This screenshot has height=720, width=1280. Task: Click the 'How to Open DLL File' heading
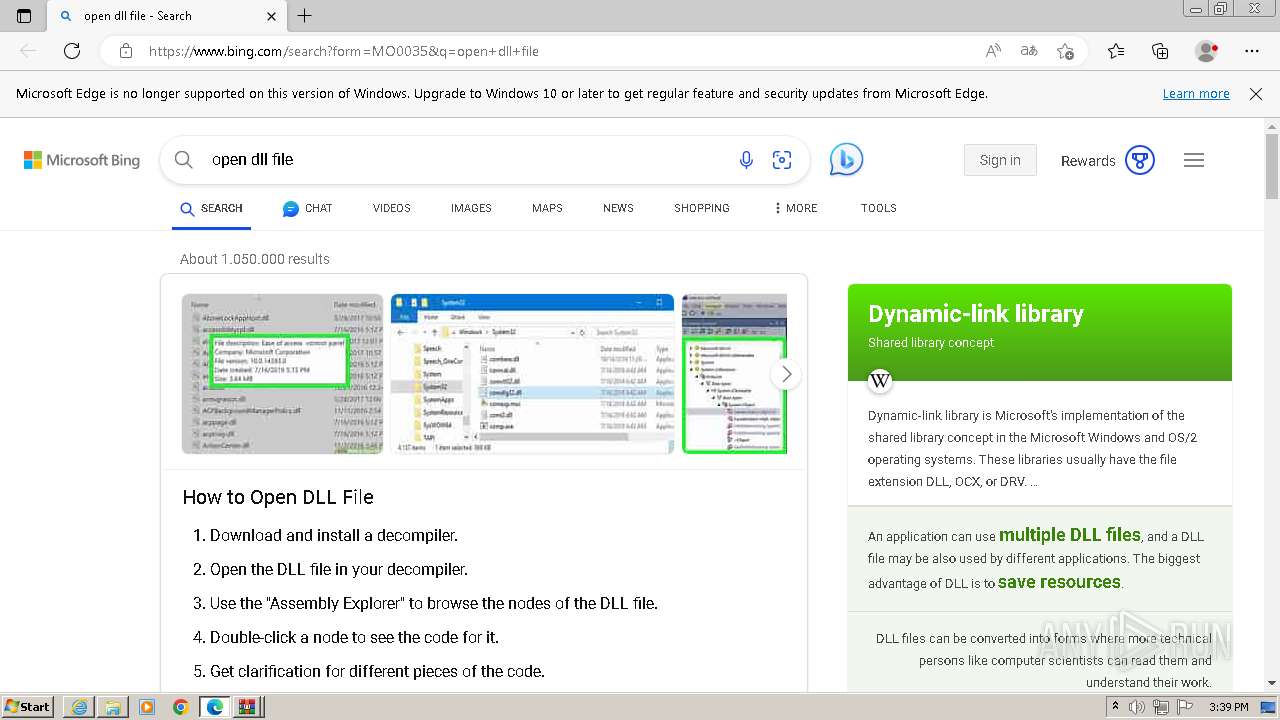pos(278,497)
